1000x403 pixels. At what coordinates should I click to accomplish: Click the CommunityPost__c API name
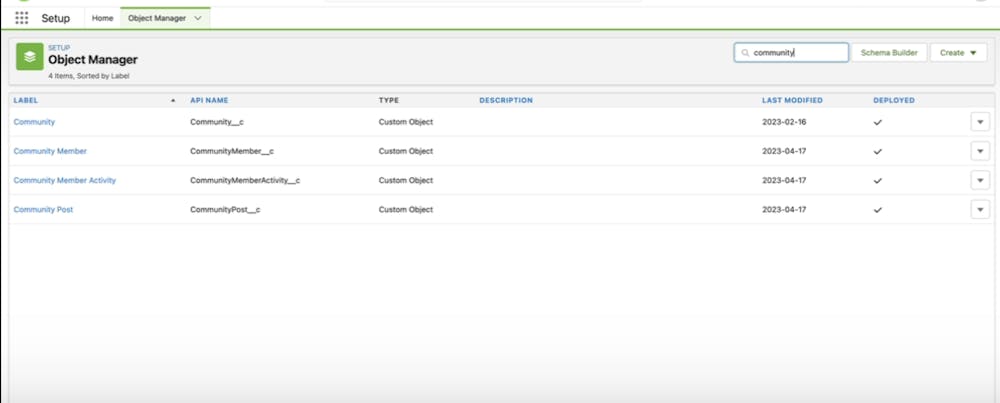(x=225, y=210)
